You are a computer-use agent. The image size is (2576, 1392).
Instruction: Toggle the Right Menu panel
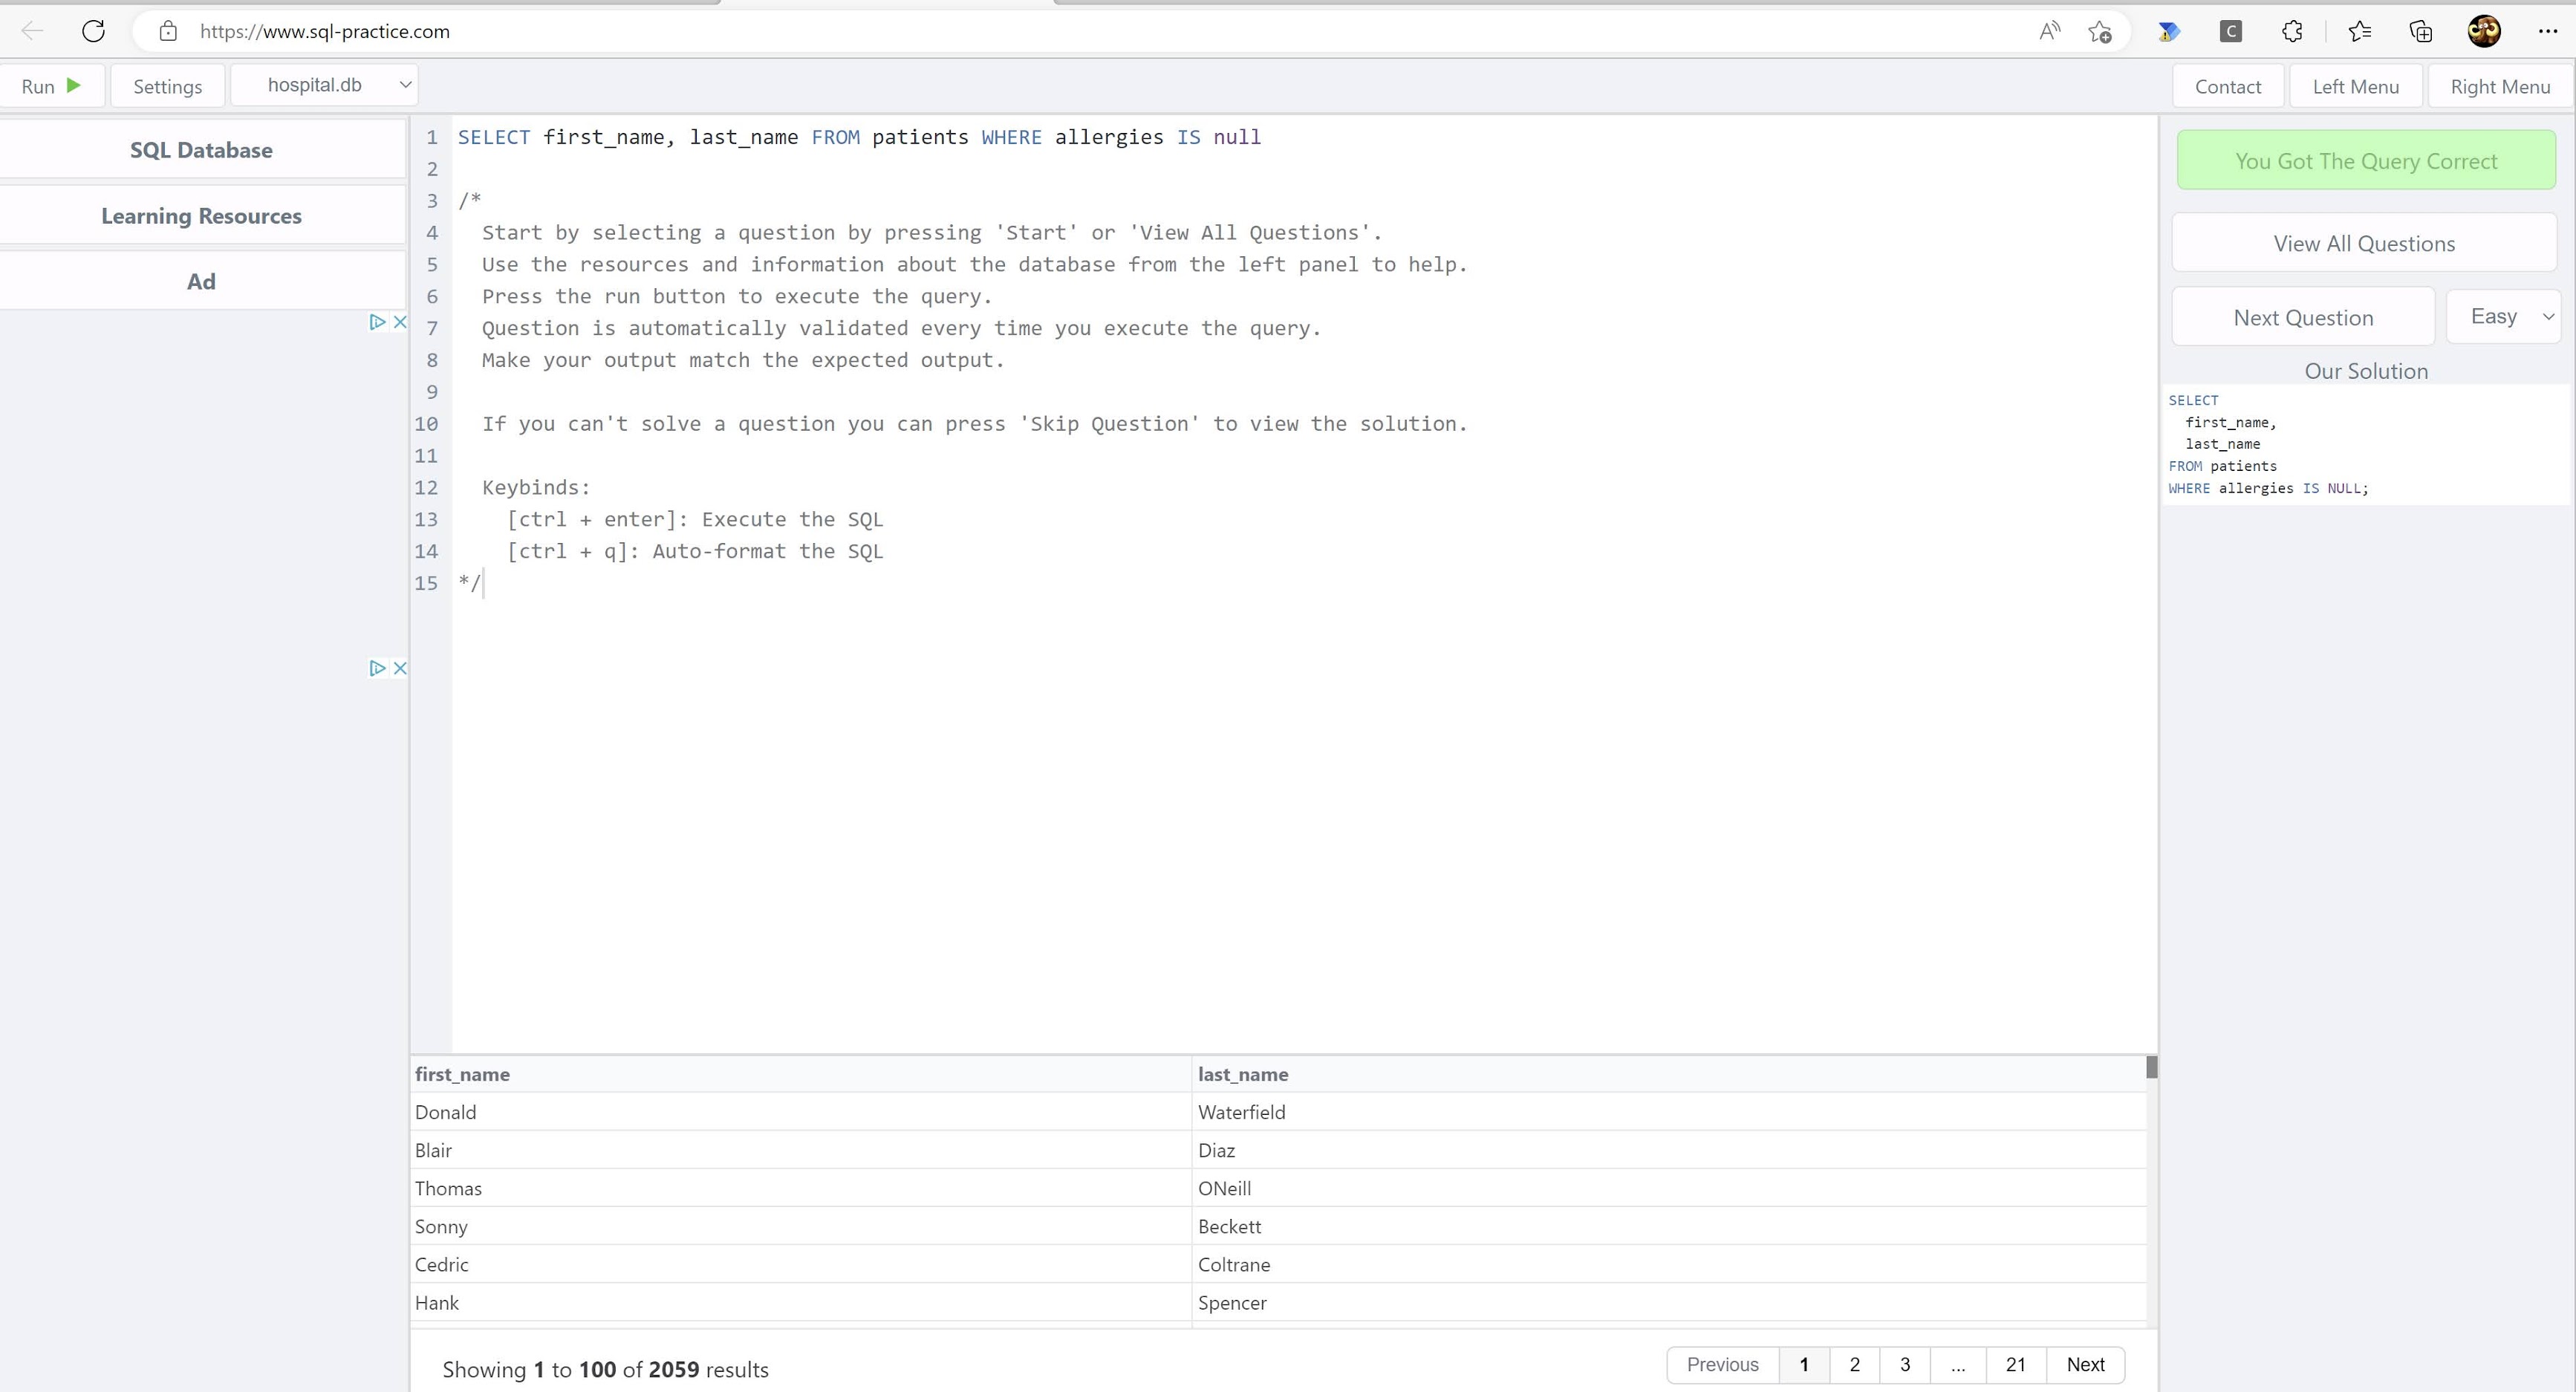coord(2500,86)
